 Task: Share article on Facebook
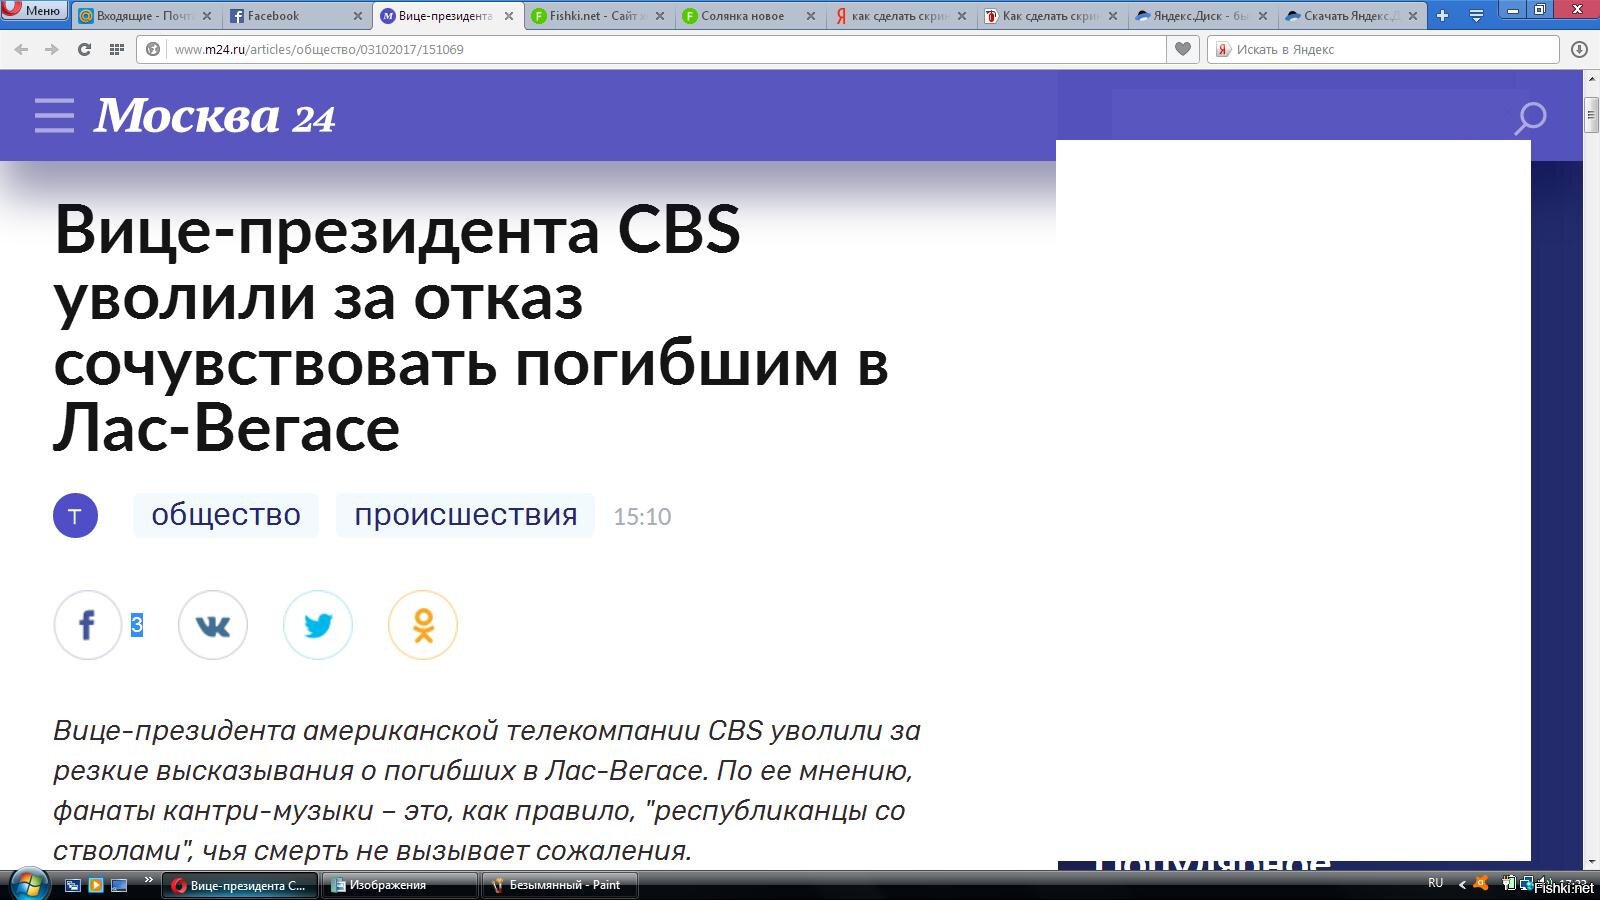[x=87, y=625]
